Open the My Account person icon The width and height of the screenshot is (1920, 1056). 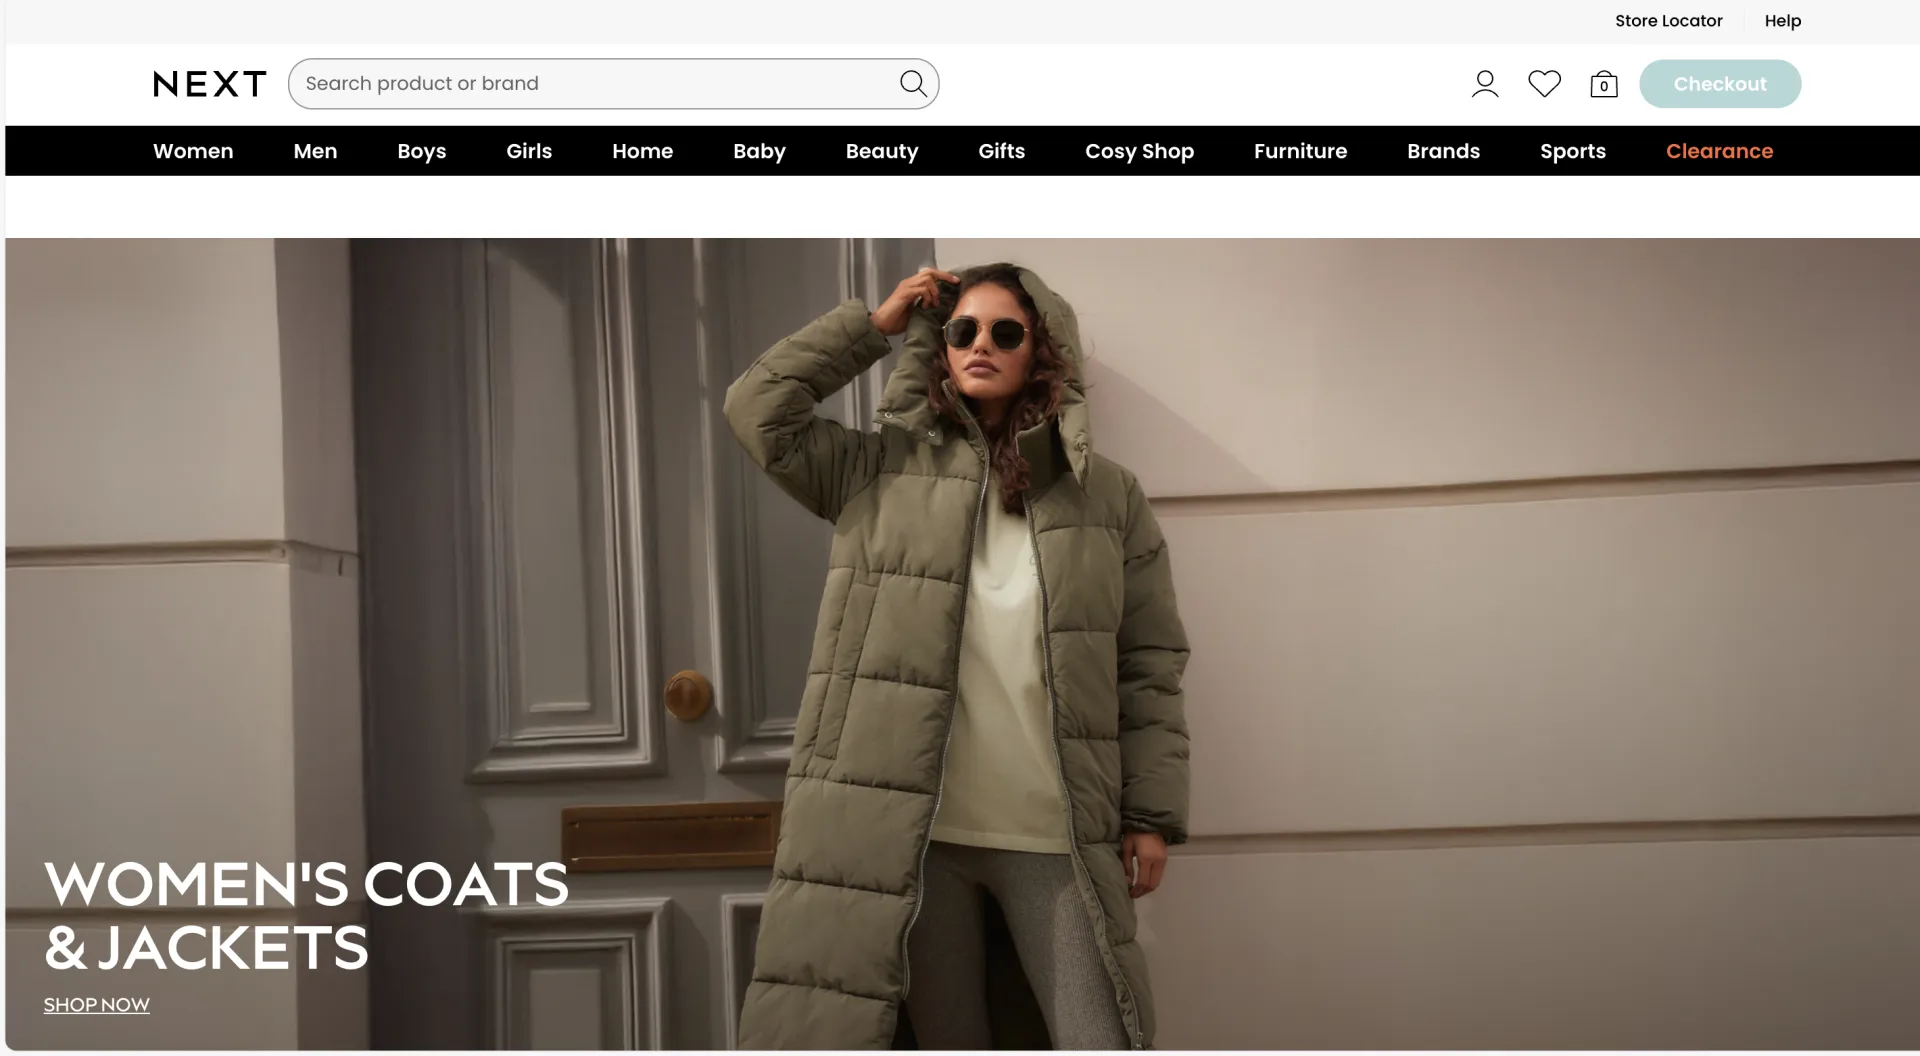point(1485,84)
